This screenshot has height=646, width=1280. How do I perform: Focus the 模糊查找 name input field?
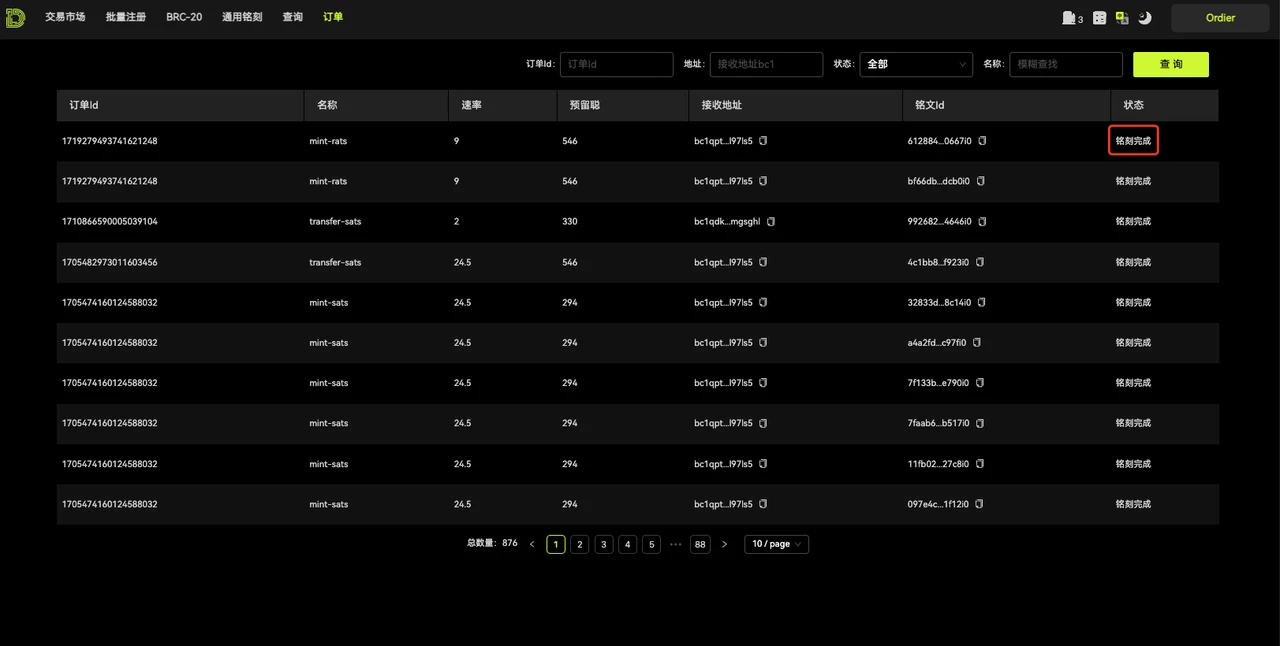(1066, 64)
